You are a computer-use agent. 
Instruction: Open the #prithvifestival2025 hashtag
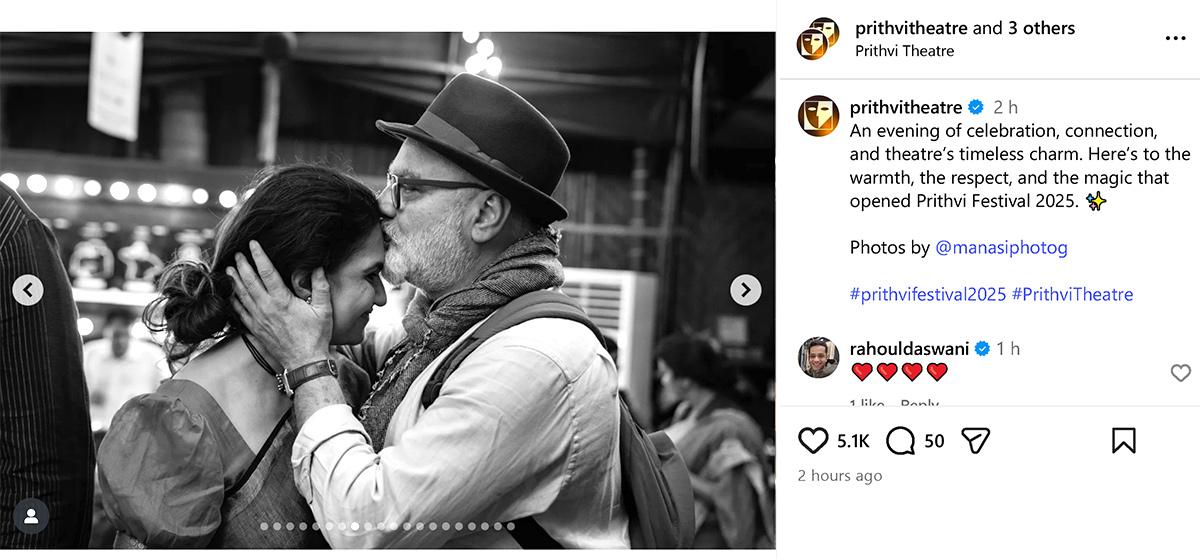point(927,294)
